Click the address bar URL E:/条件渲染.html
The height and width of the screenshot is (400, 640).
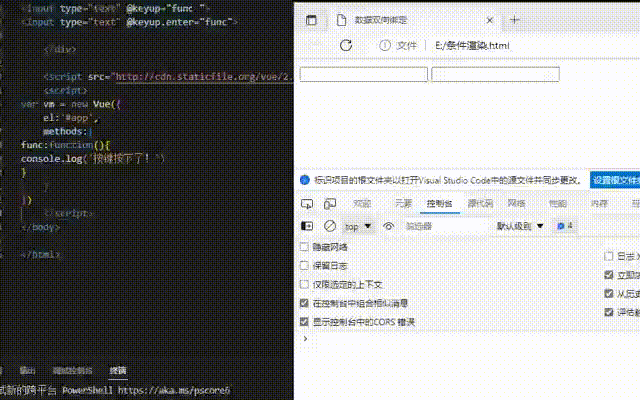tap(472, 45)
